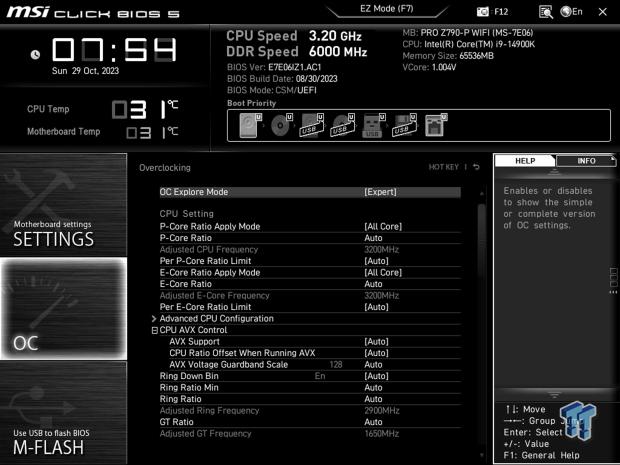Click the CPU Setting section header

tap(187, 214)
